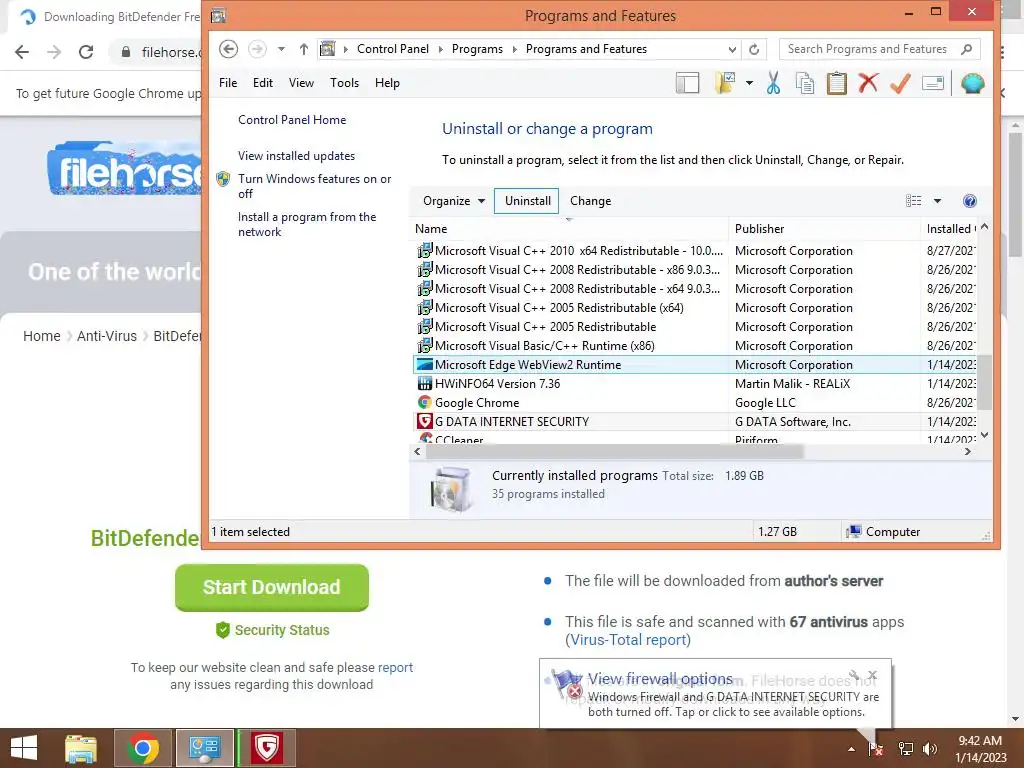Open the Edit menu
Image resolution: width=1024 pixels, height=768 pixels.
(x=263, y=83)
